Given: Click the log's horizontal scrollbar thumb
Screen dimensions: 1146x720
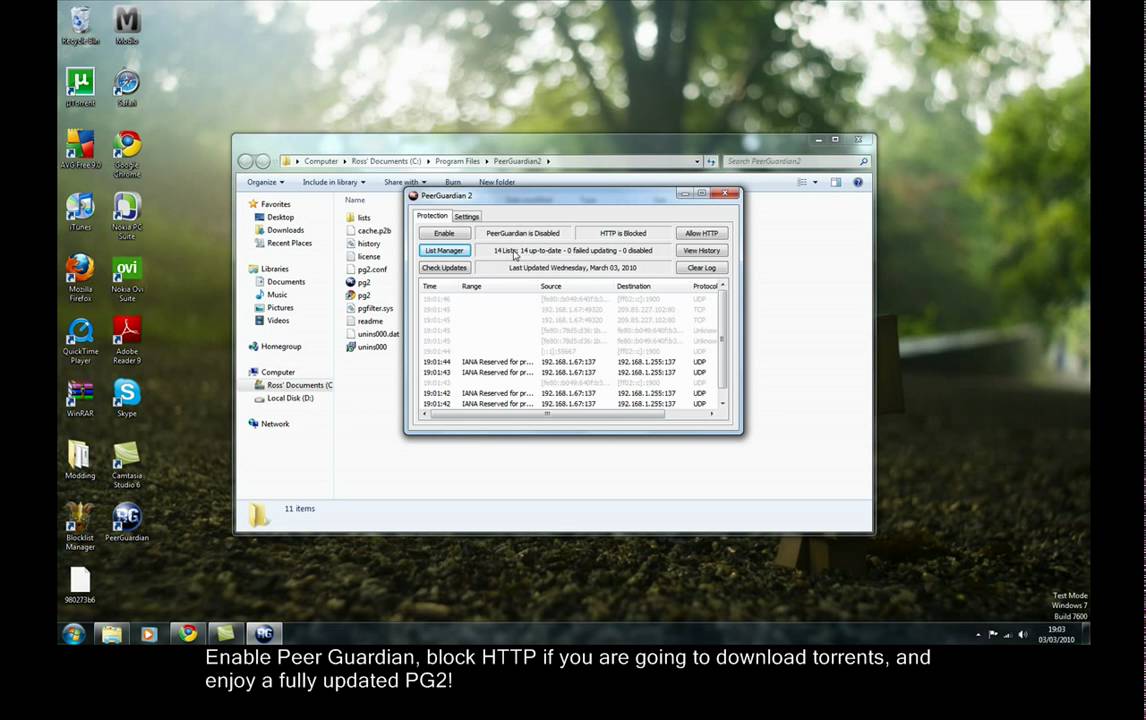Looking at the screenshot, I should (x=547, y=414).
